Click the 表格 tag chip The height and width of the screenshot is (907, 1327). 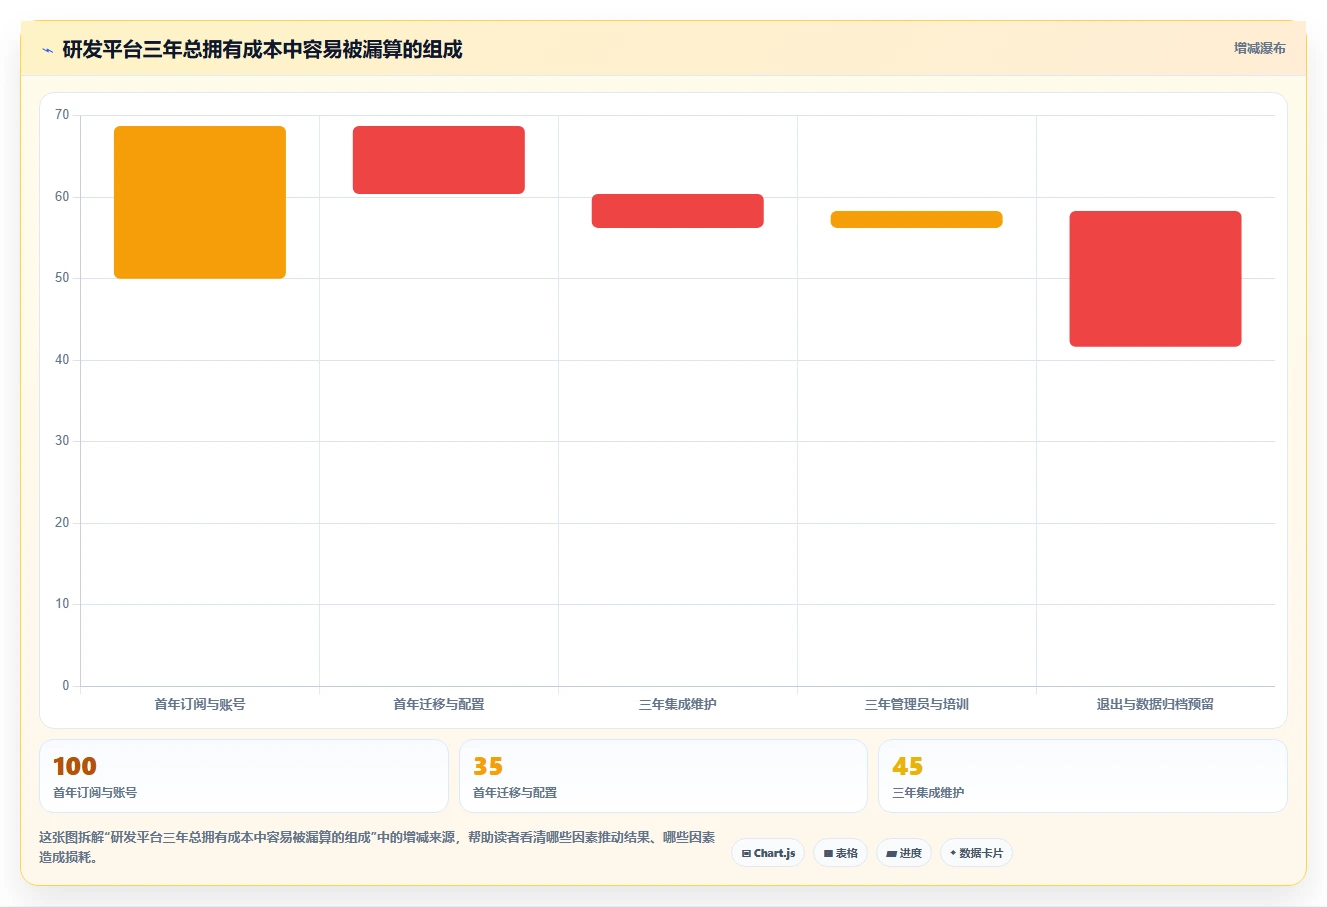(840, 853)
